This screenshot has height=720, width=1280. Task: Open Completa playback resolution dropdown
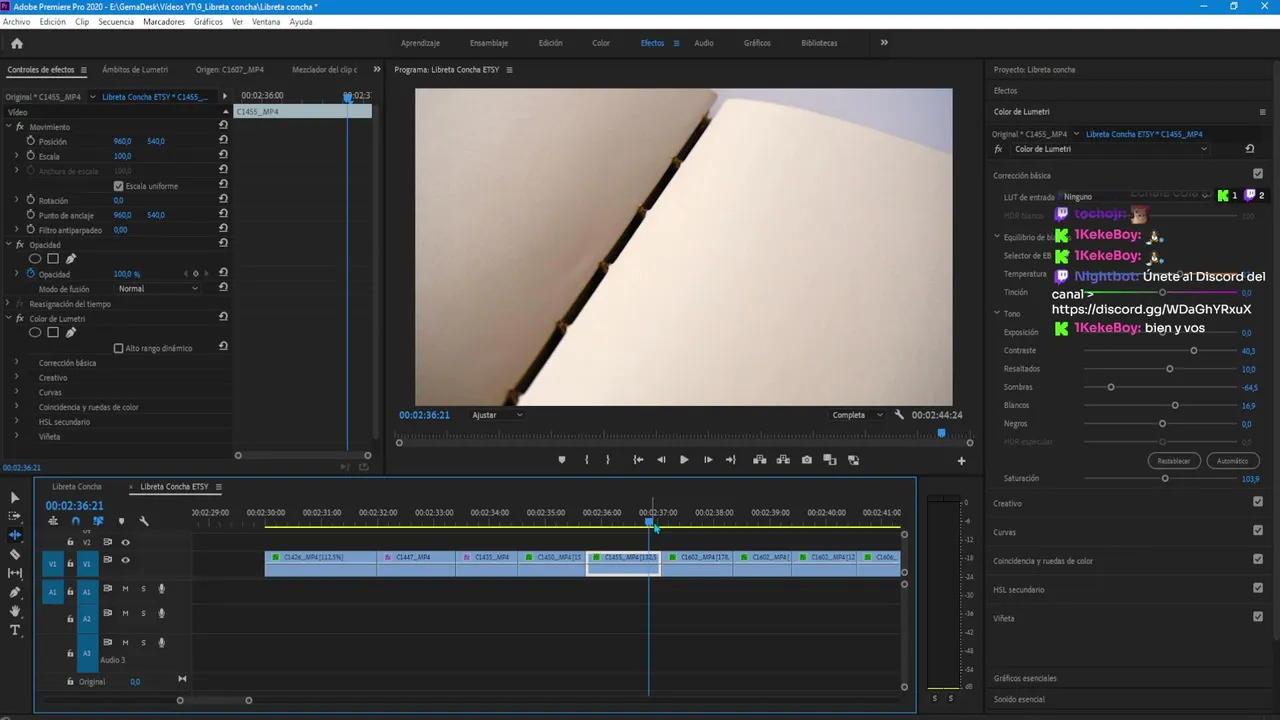click(x=857, y=415)
